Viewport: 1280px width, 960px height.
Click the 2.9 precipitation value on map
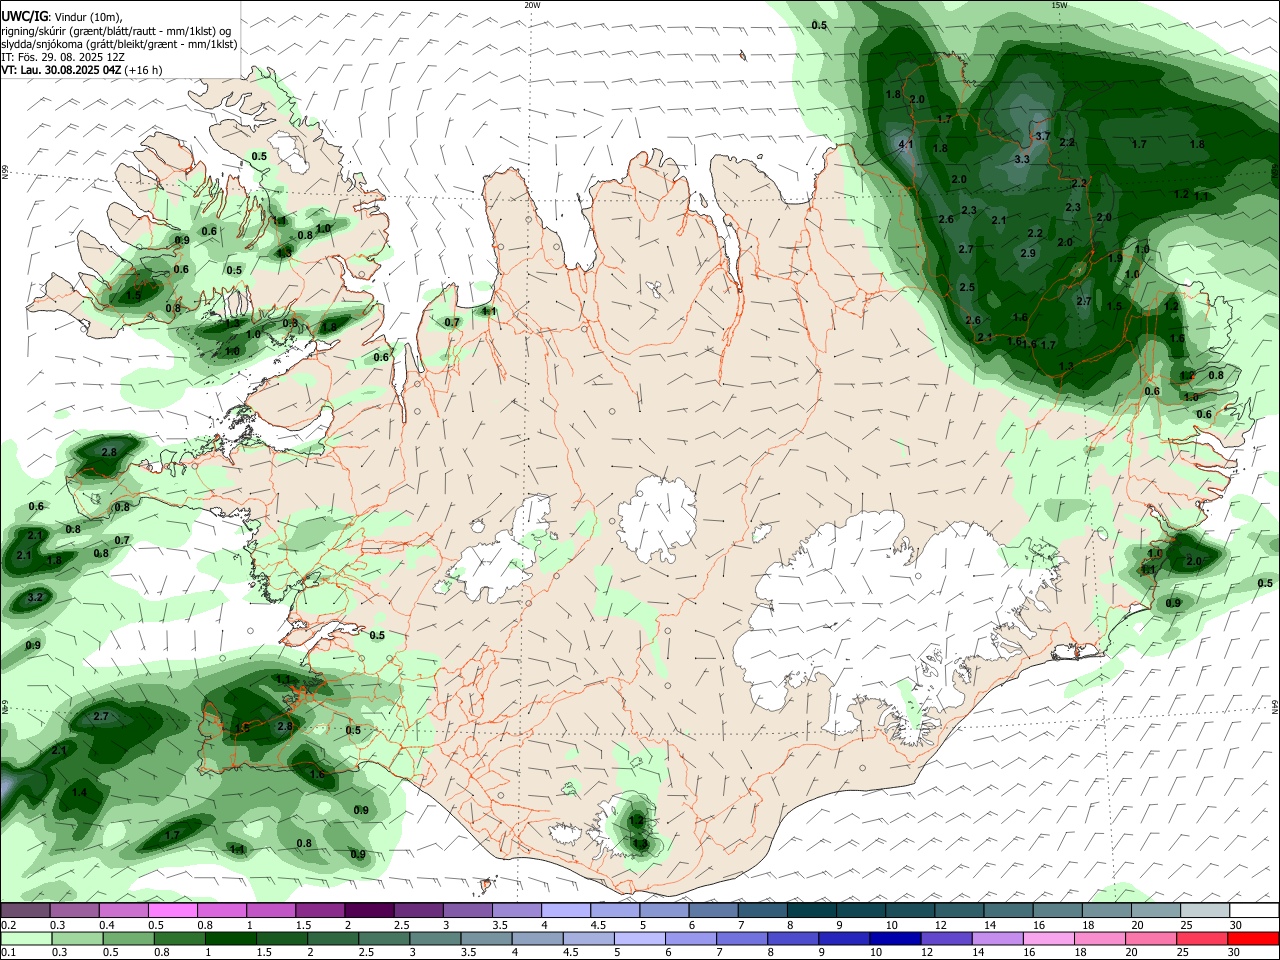point(1028,253)
